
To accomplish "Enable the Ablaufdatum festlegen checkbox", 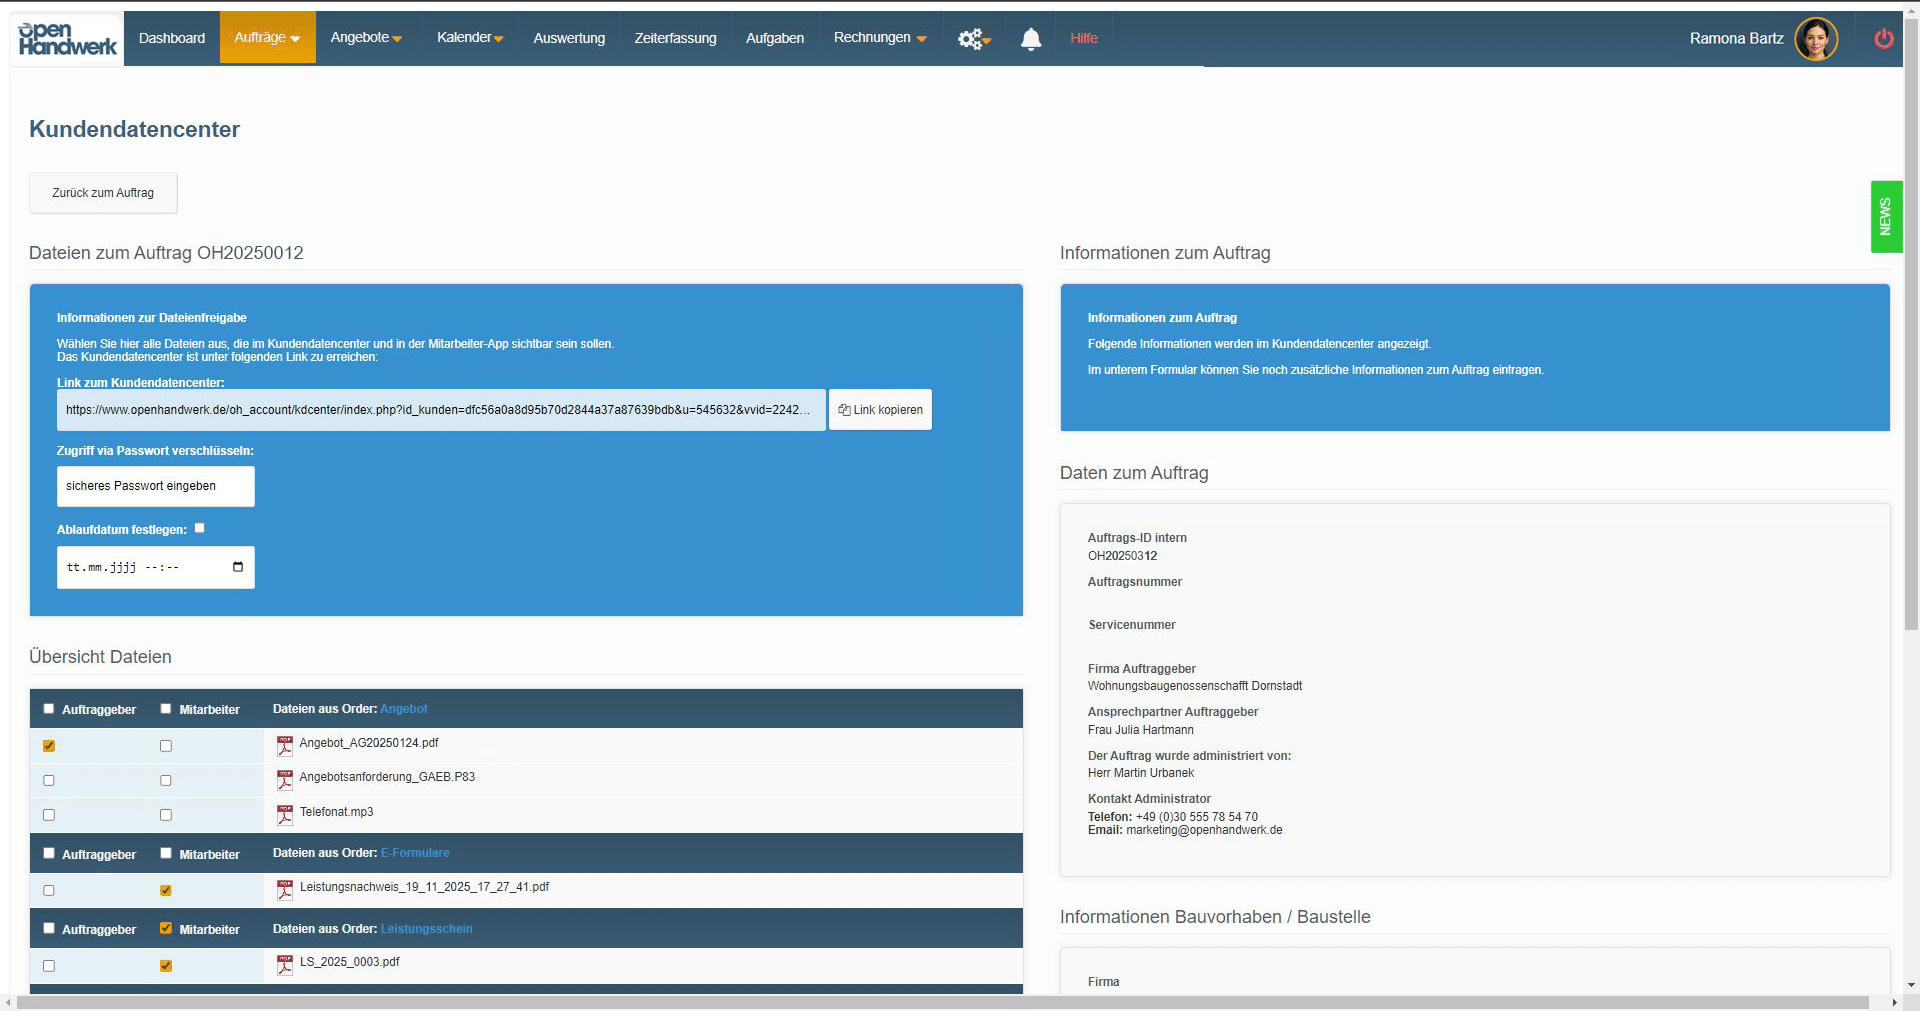I will click(200, 528).
